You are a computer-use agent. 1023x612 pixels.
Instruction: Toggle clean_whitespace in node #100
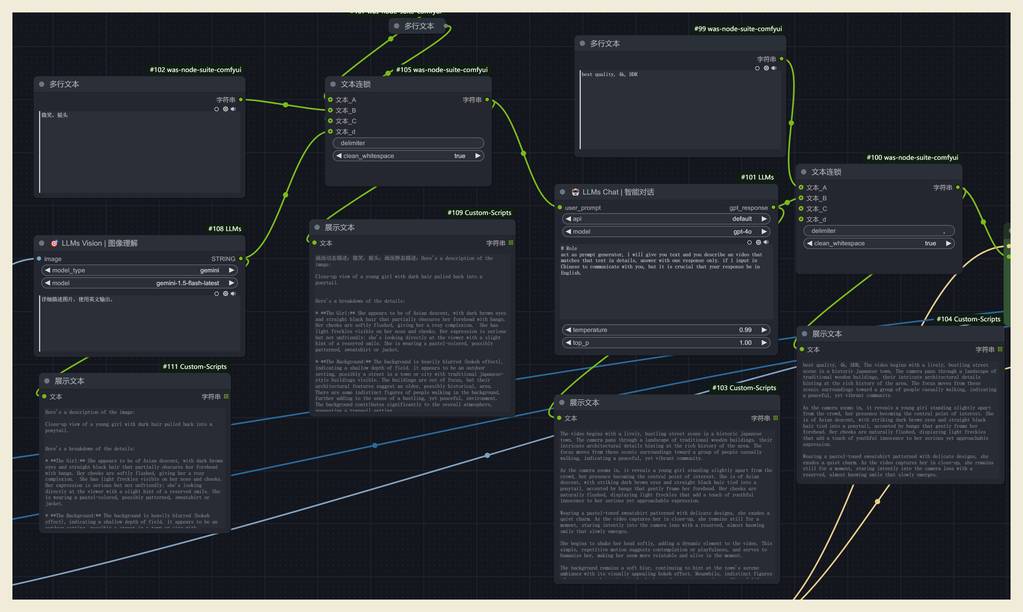pos(879,243)
